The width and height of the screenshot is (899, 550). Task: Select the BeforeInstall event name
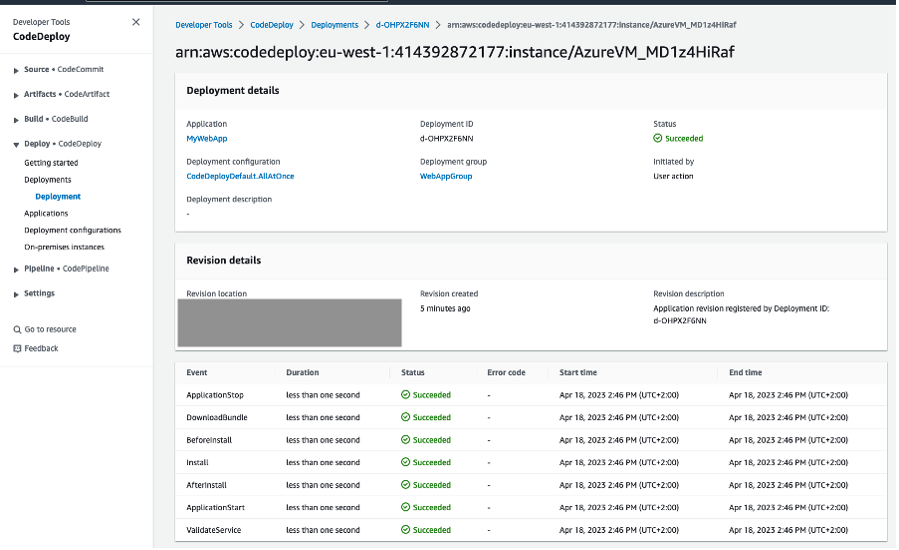coord(209,440)
